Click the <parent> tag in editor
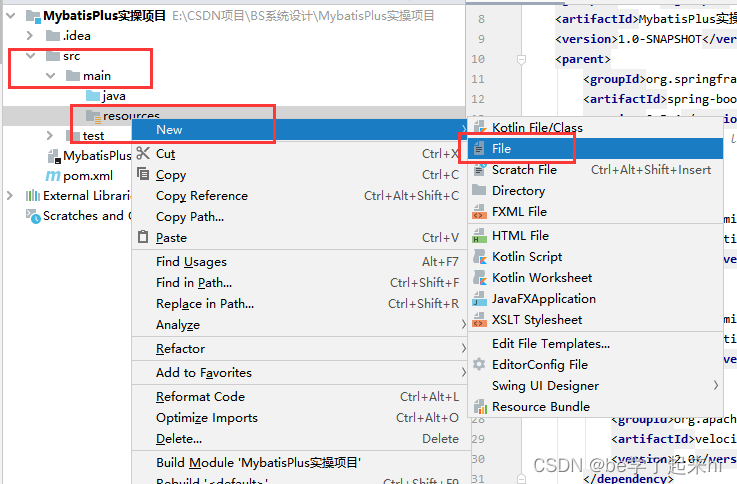737x484 pixels. 583,59
